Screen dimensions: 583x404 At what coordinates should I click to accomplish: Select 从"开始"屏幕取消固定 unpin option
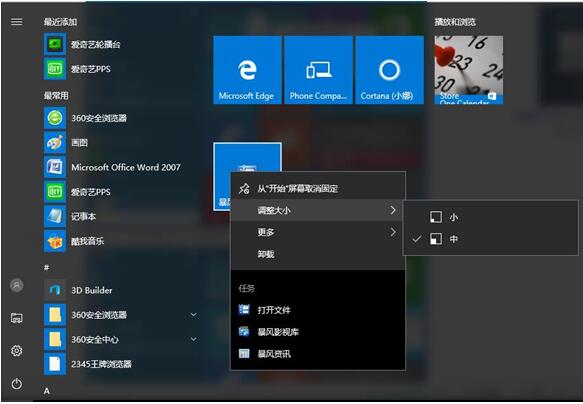point(318,188)
